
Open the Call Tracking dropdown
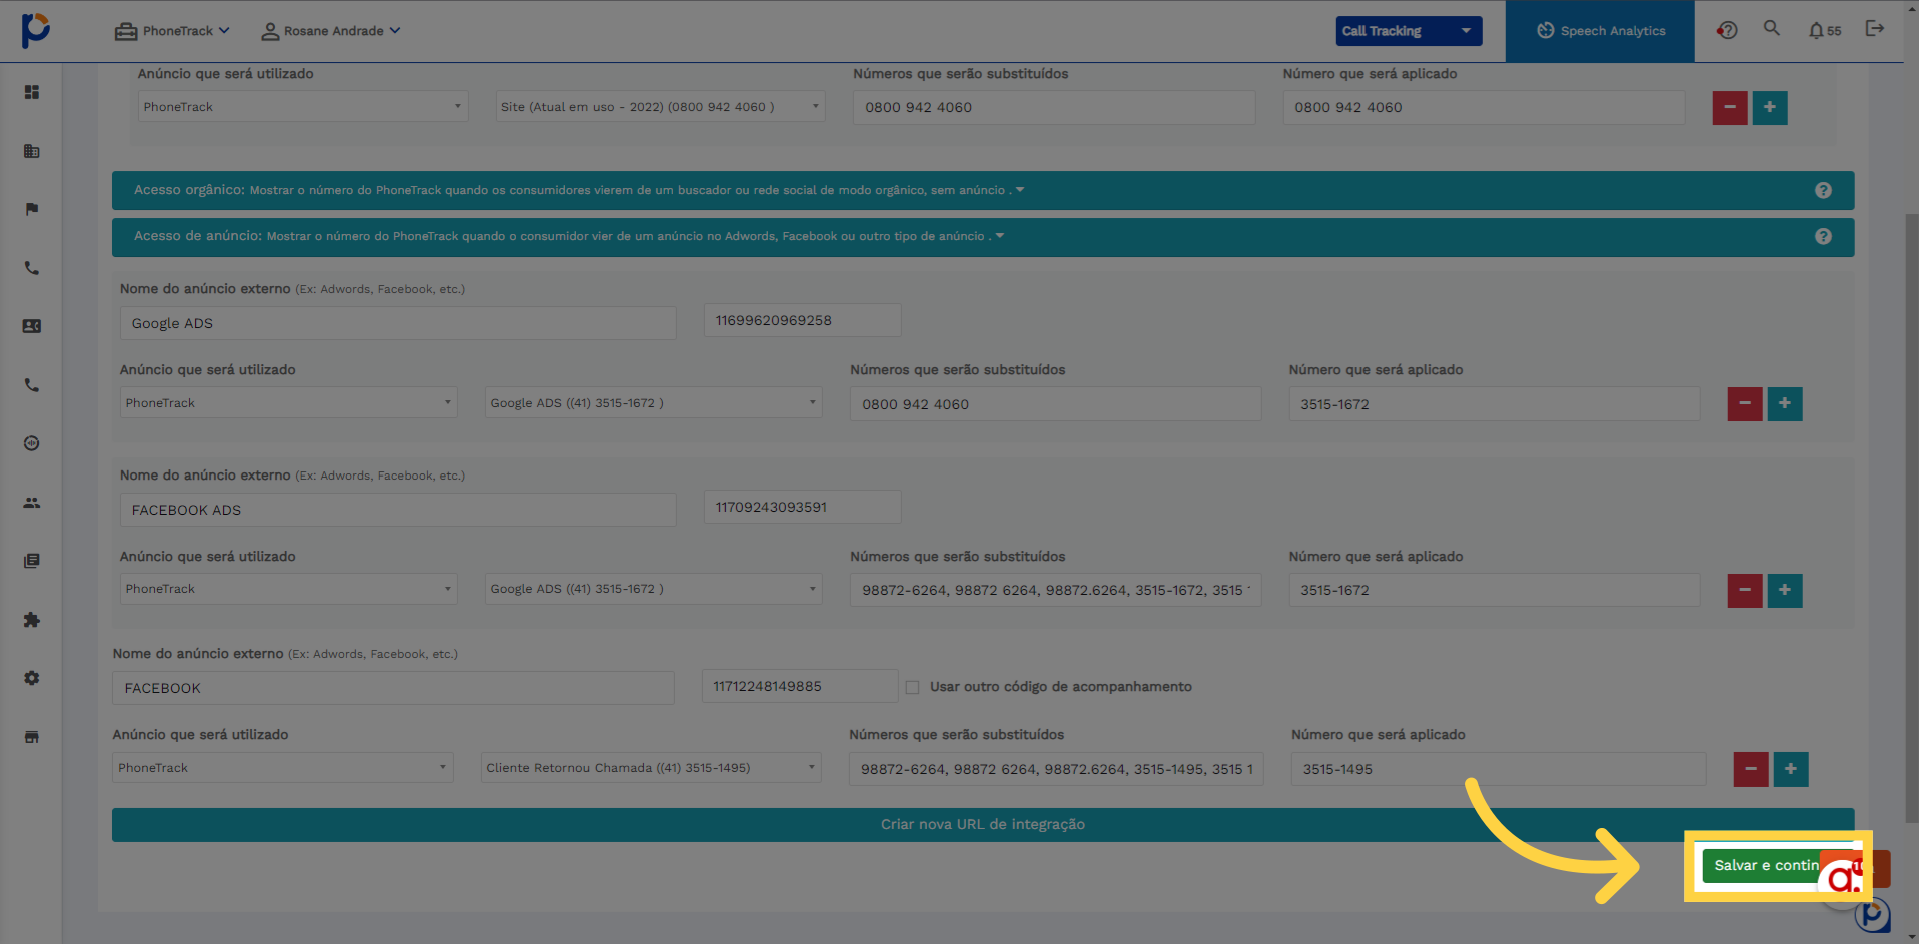pyautogui.click(x=1408, y=31)
